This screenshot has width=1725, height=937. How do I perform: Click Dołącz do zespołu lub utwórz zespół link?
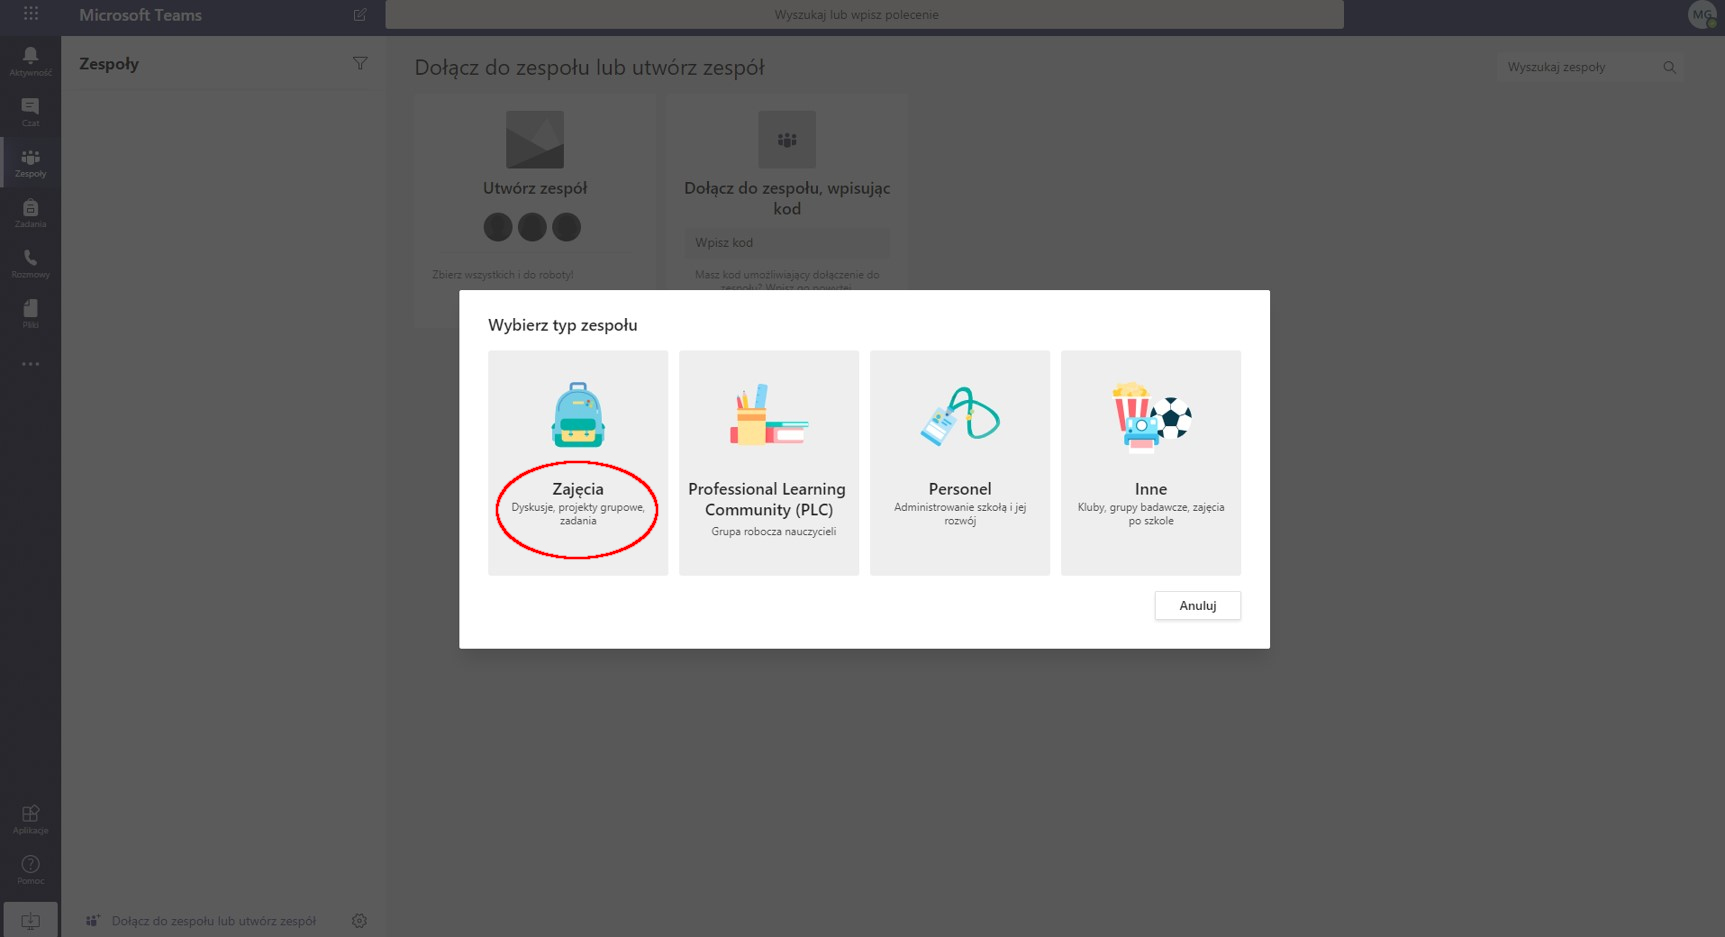tap(214, 921)
